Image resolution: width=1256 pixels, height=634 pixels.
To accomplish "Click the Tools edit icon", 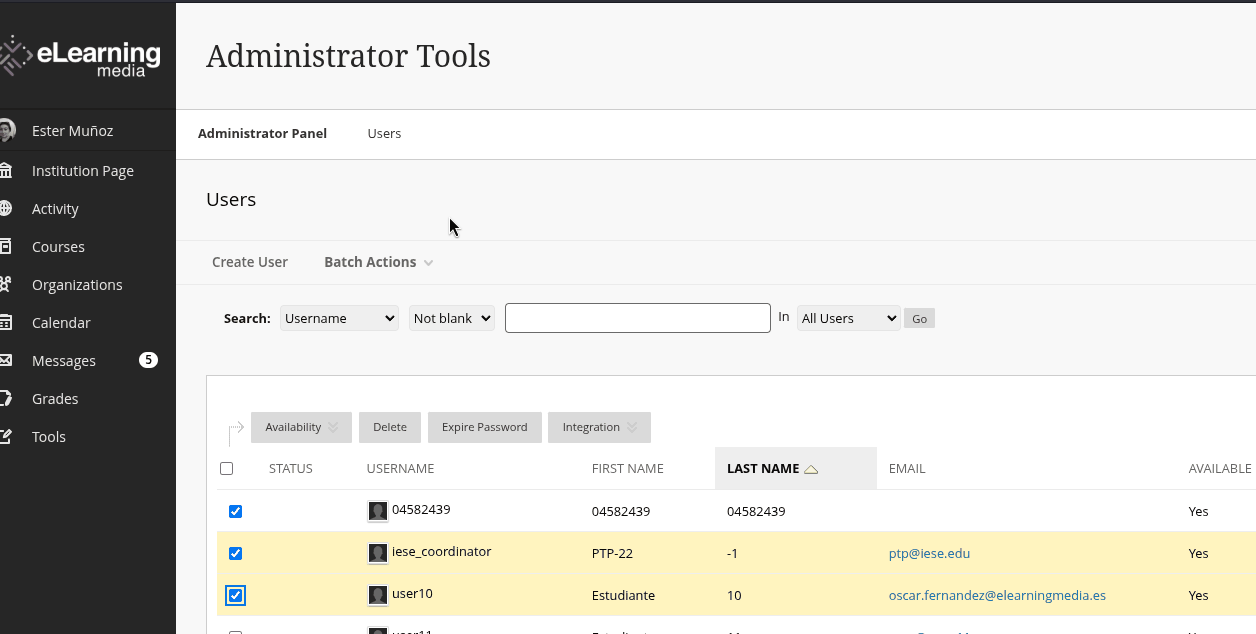I will 6,437.
